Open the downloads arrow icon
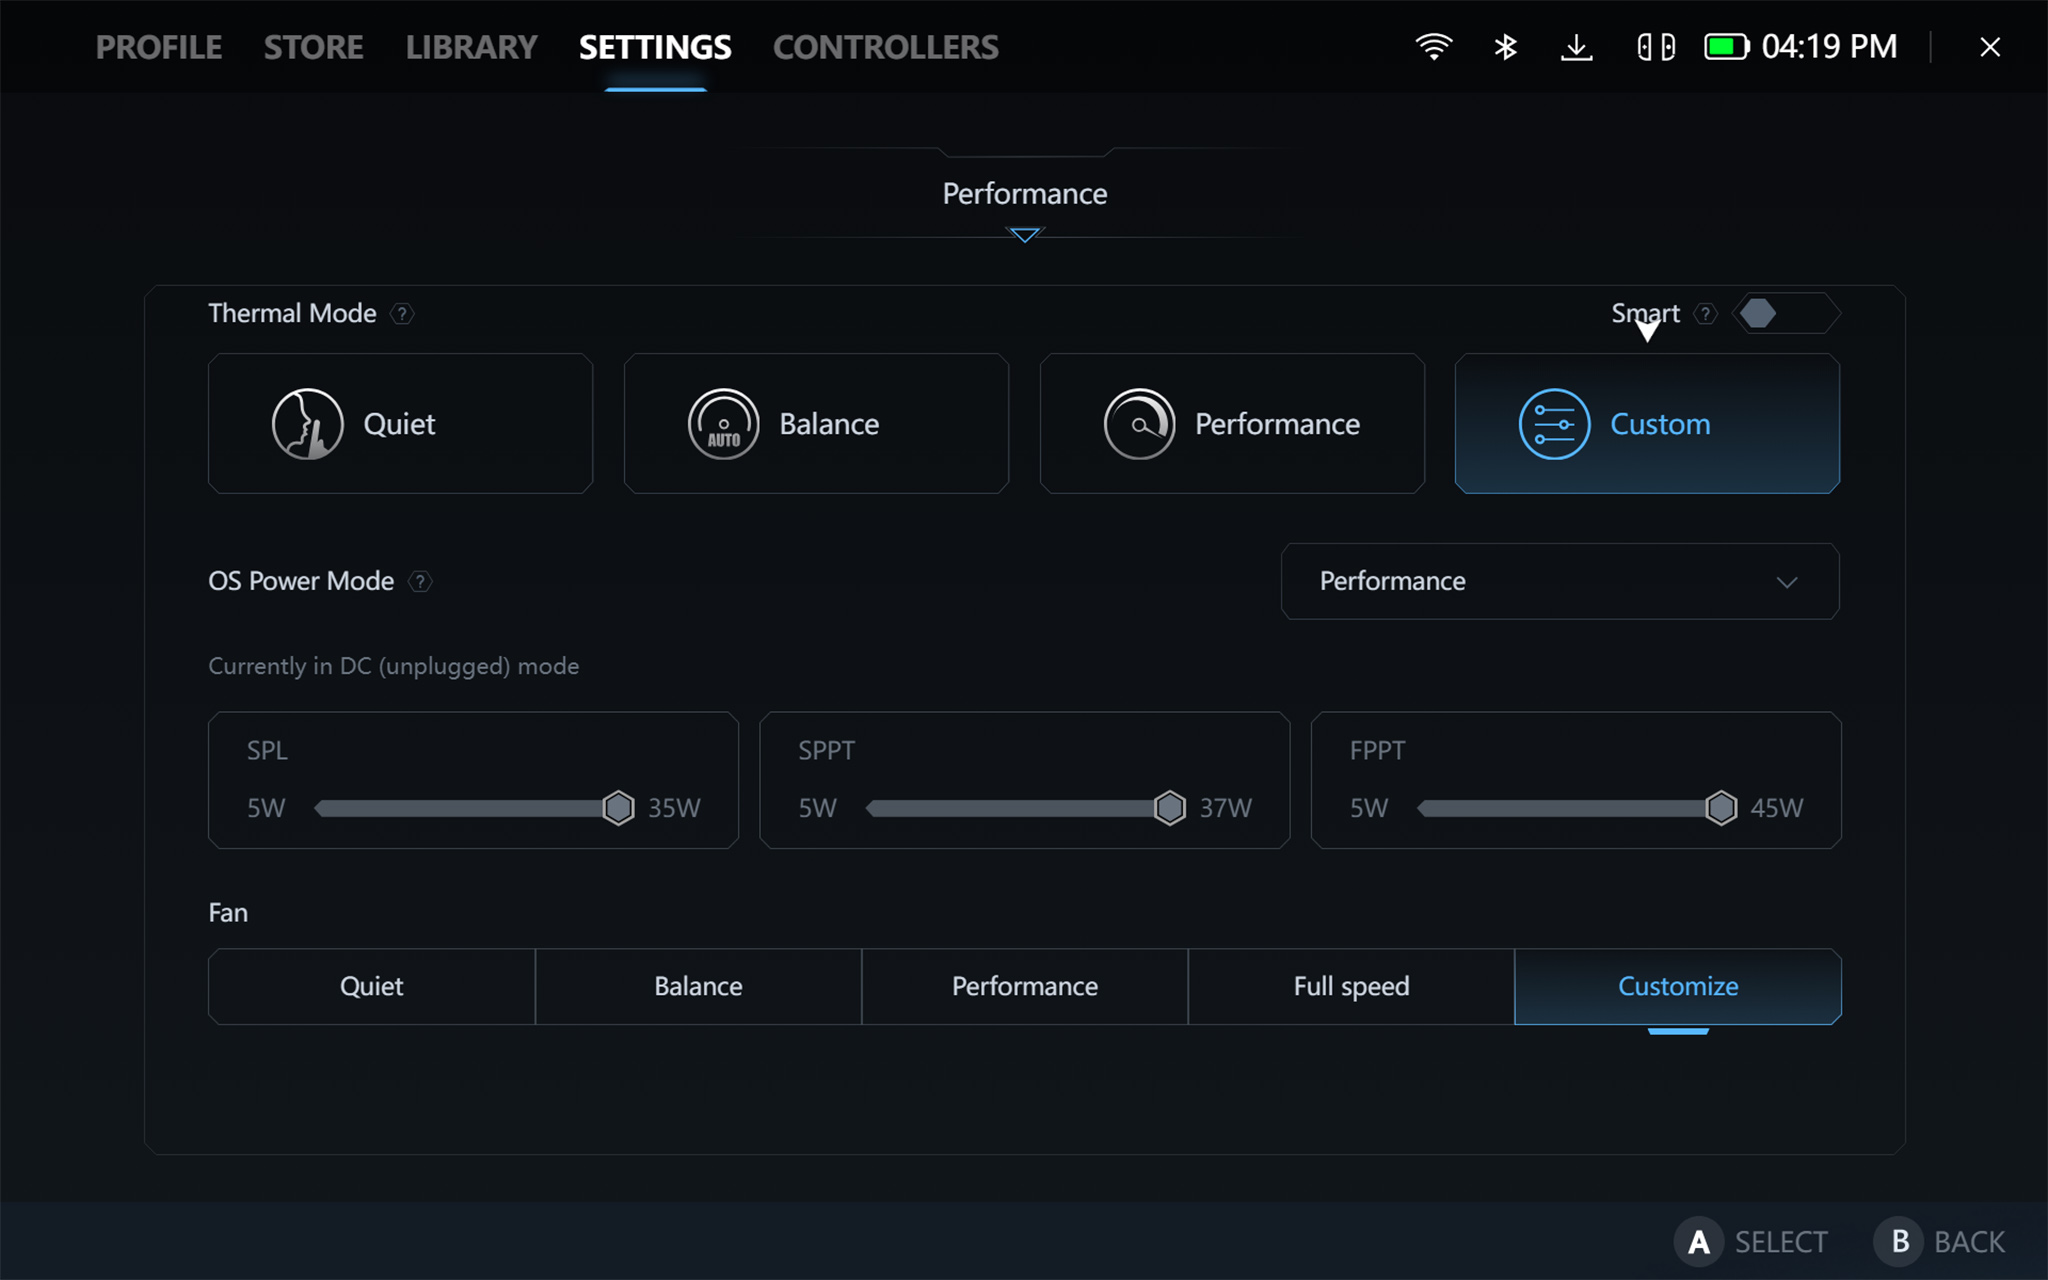2048x1280 pixels. [x=1576, y=47]
